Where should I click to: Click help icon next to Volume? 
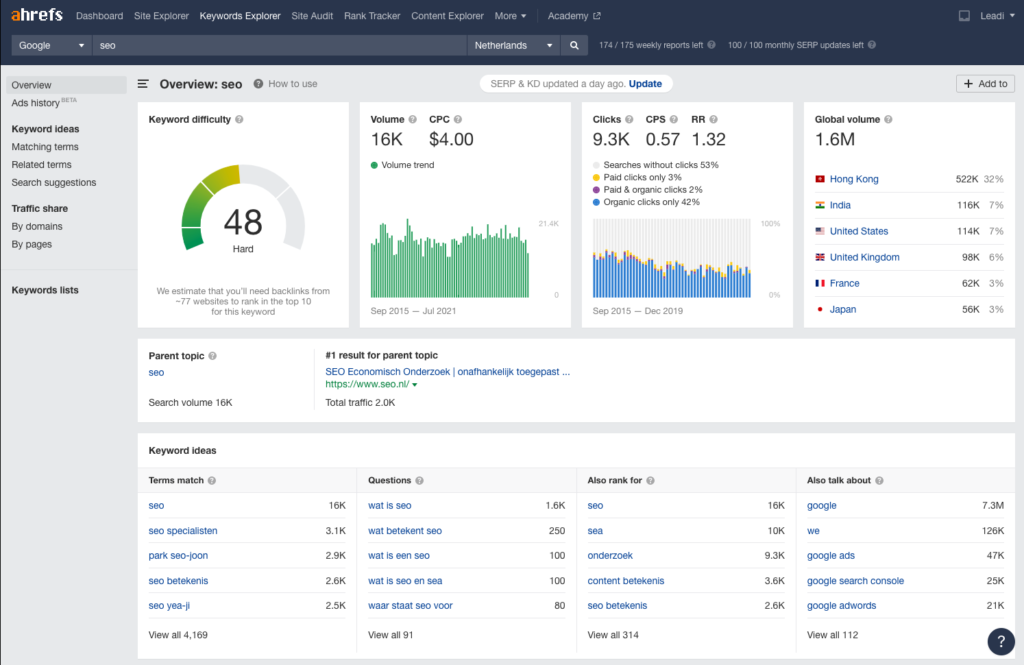(x=412, y=120)
